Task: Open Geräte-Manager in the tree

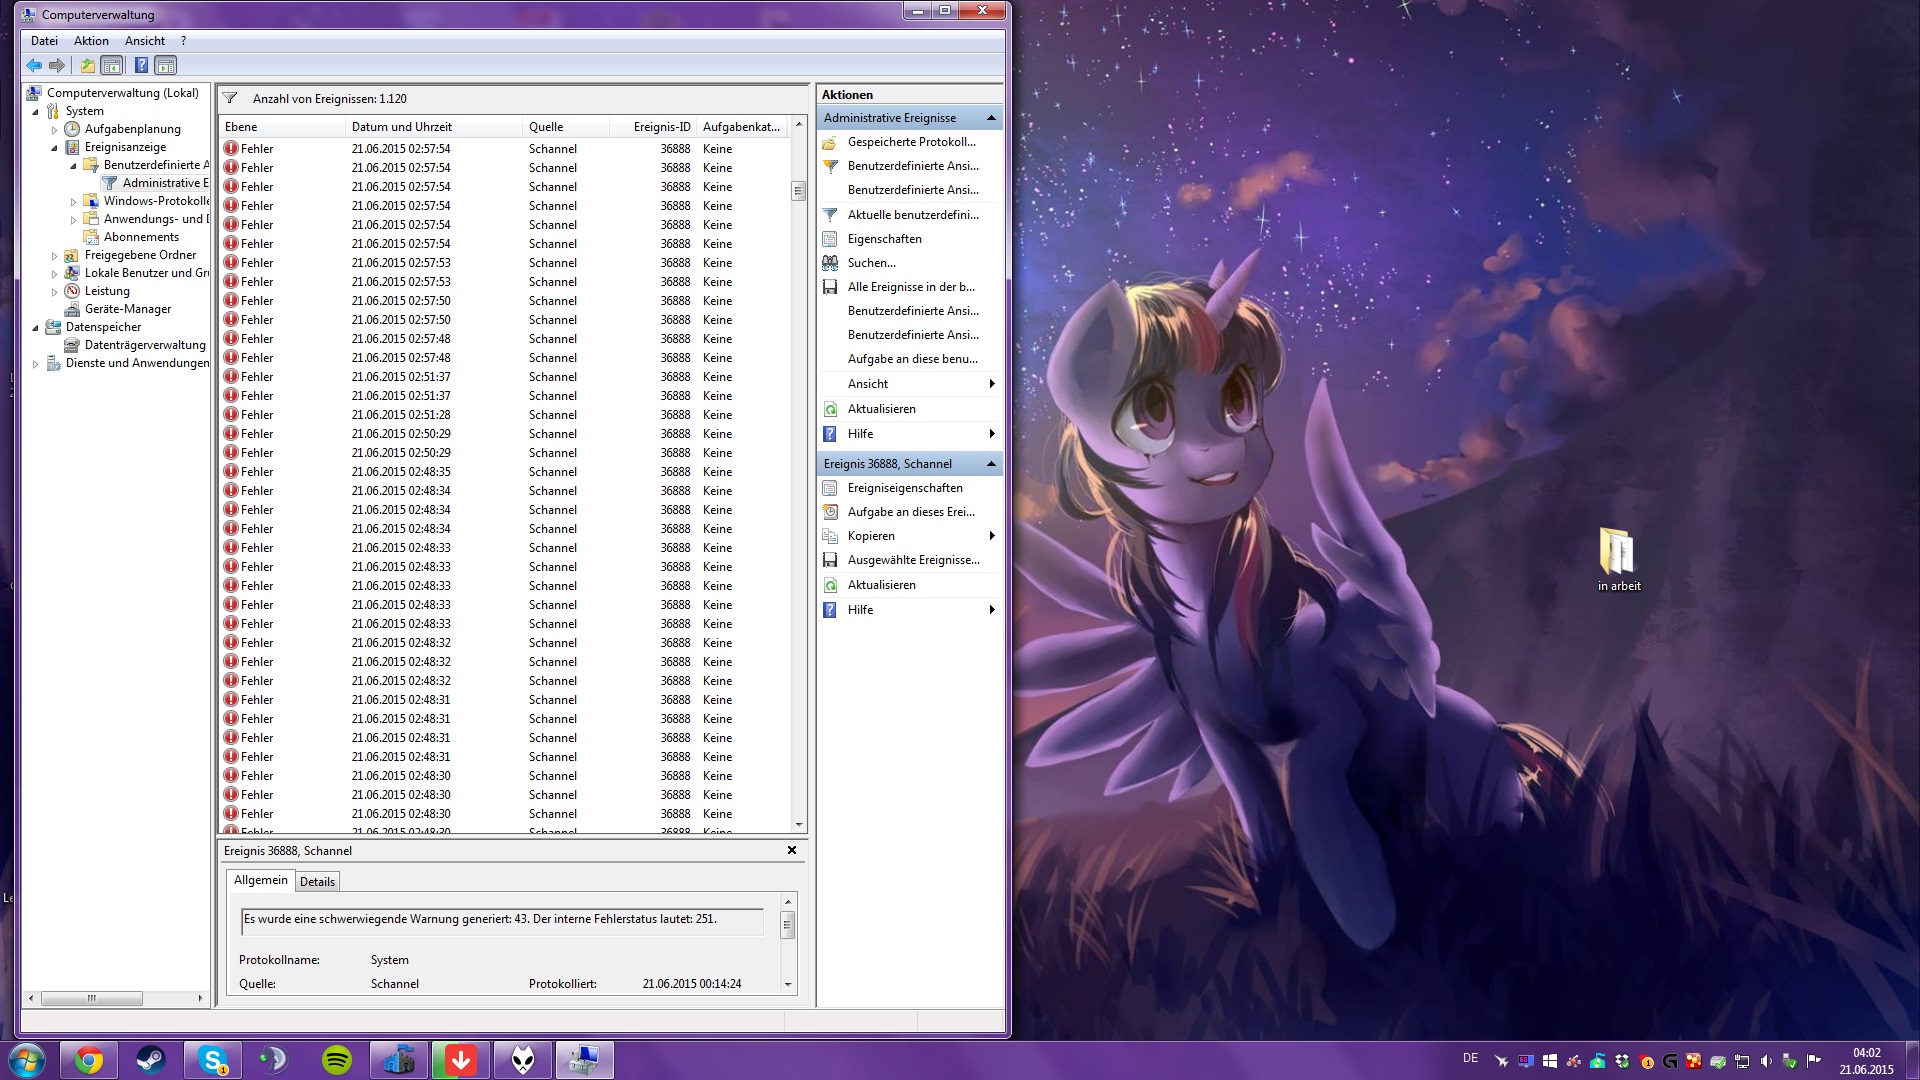Action: 127,309
